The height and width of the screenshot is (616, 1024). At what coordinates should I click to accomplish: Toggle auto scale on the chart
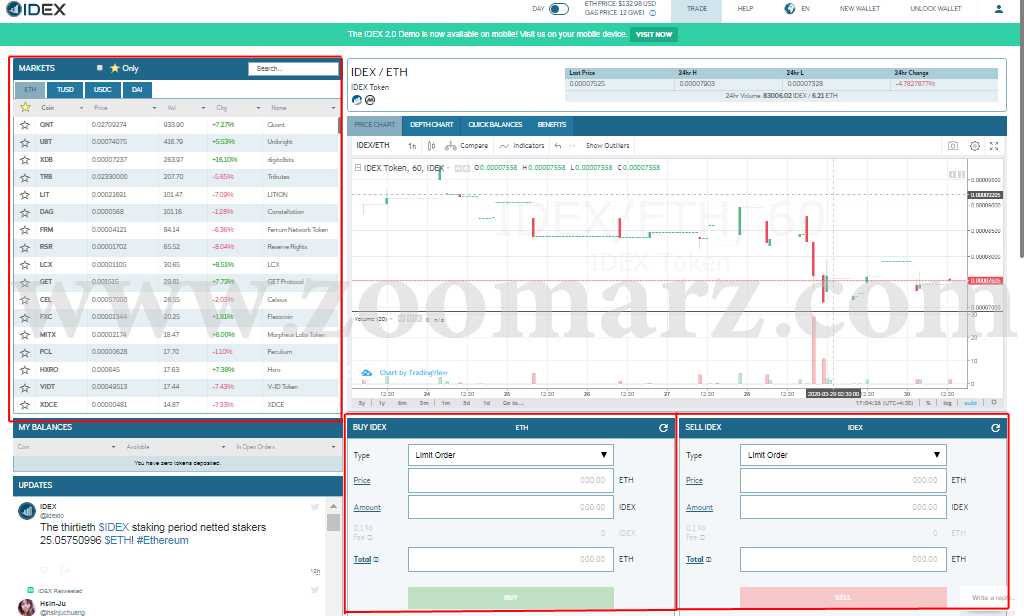pyautogui.click(x=971, y=403)
